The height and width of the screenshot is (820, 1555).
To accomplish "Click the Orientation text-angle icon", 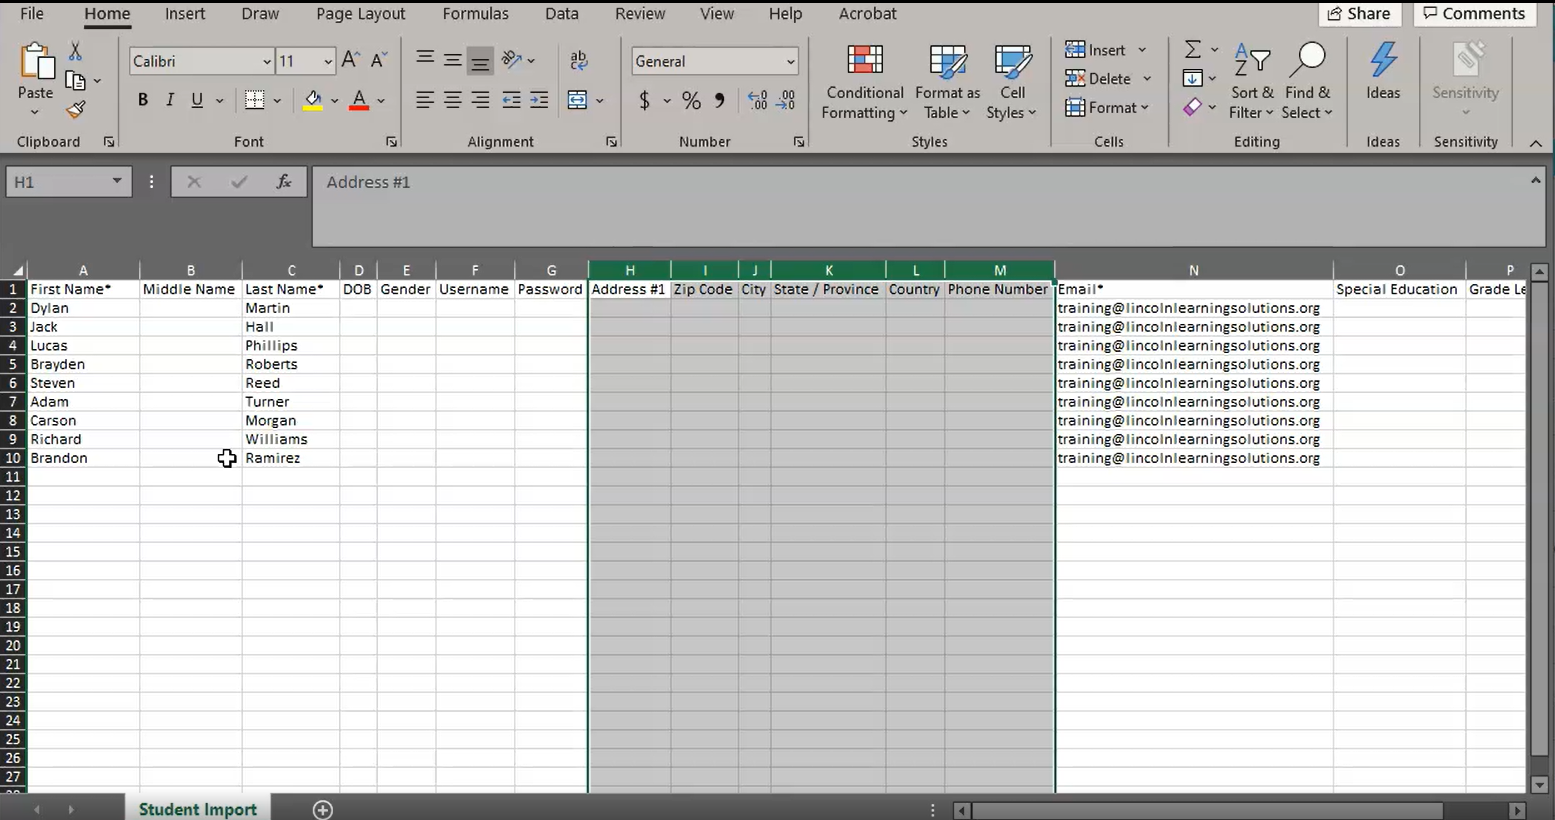I will (x=512, y=60).
